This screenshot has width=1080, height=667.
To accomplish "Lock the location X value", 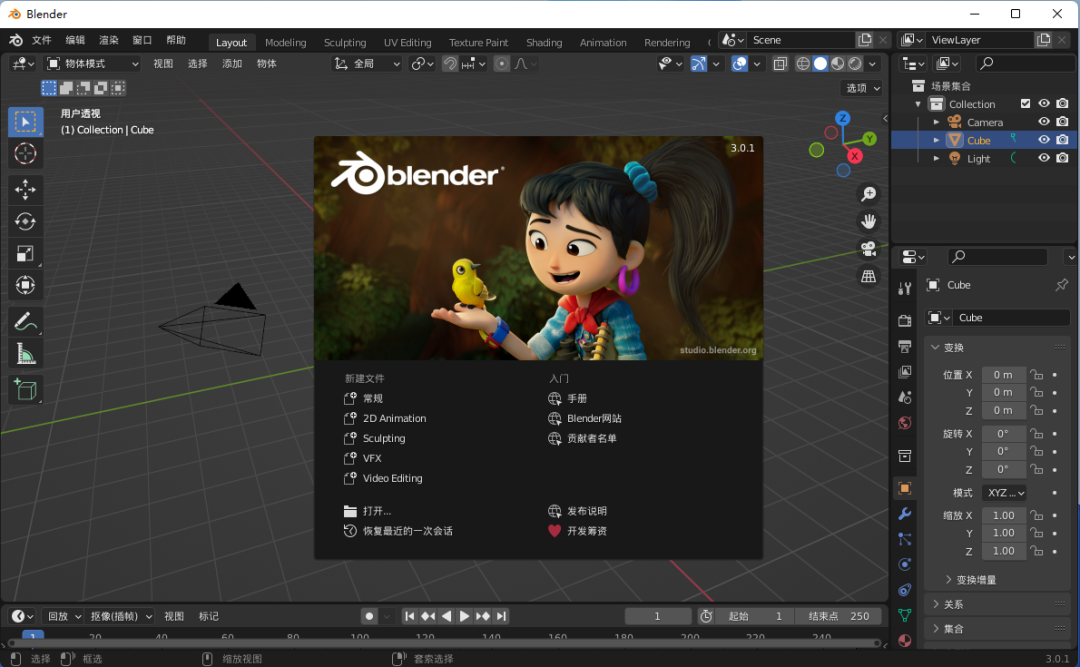I will point(1037,375).
